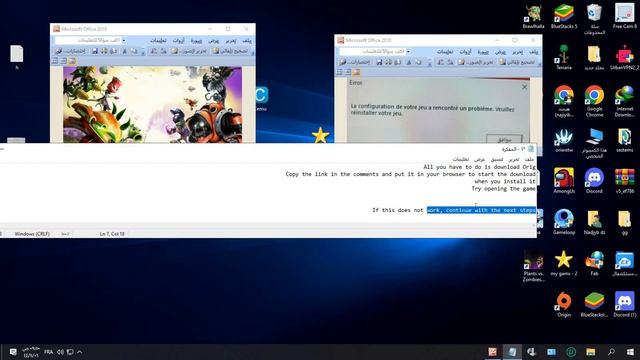The height and width of the screenshot is (360, 640).
Task: Click the volume speaker tray icon
Action: (x=60, y=352)
